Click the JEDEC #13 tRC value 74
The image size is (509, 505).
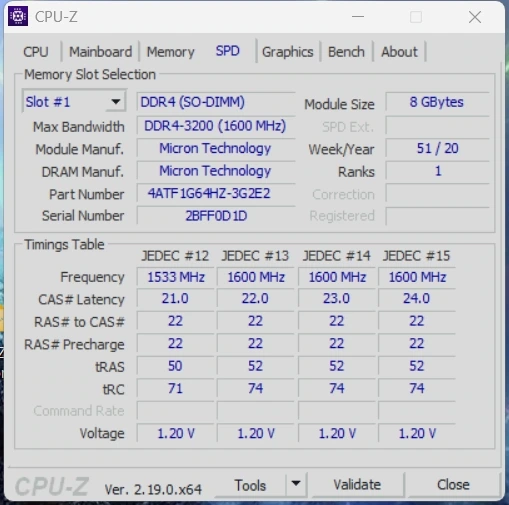(x=256, y=388)
